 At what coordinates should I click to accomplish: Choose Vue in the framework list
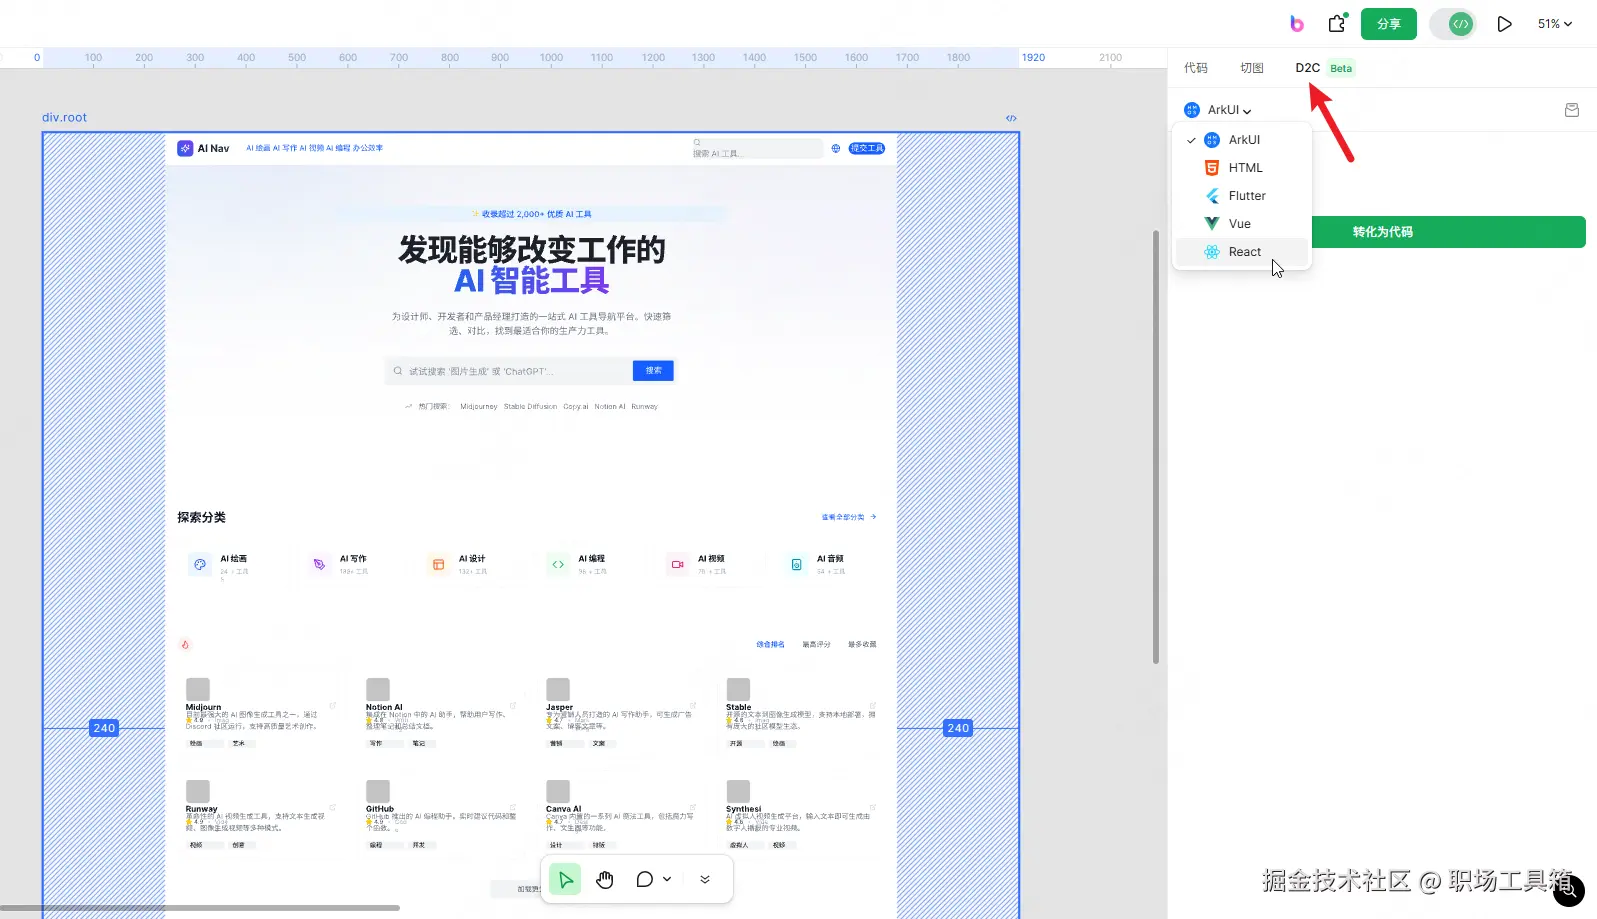coord(1242,224)
